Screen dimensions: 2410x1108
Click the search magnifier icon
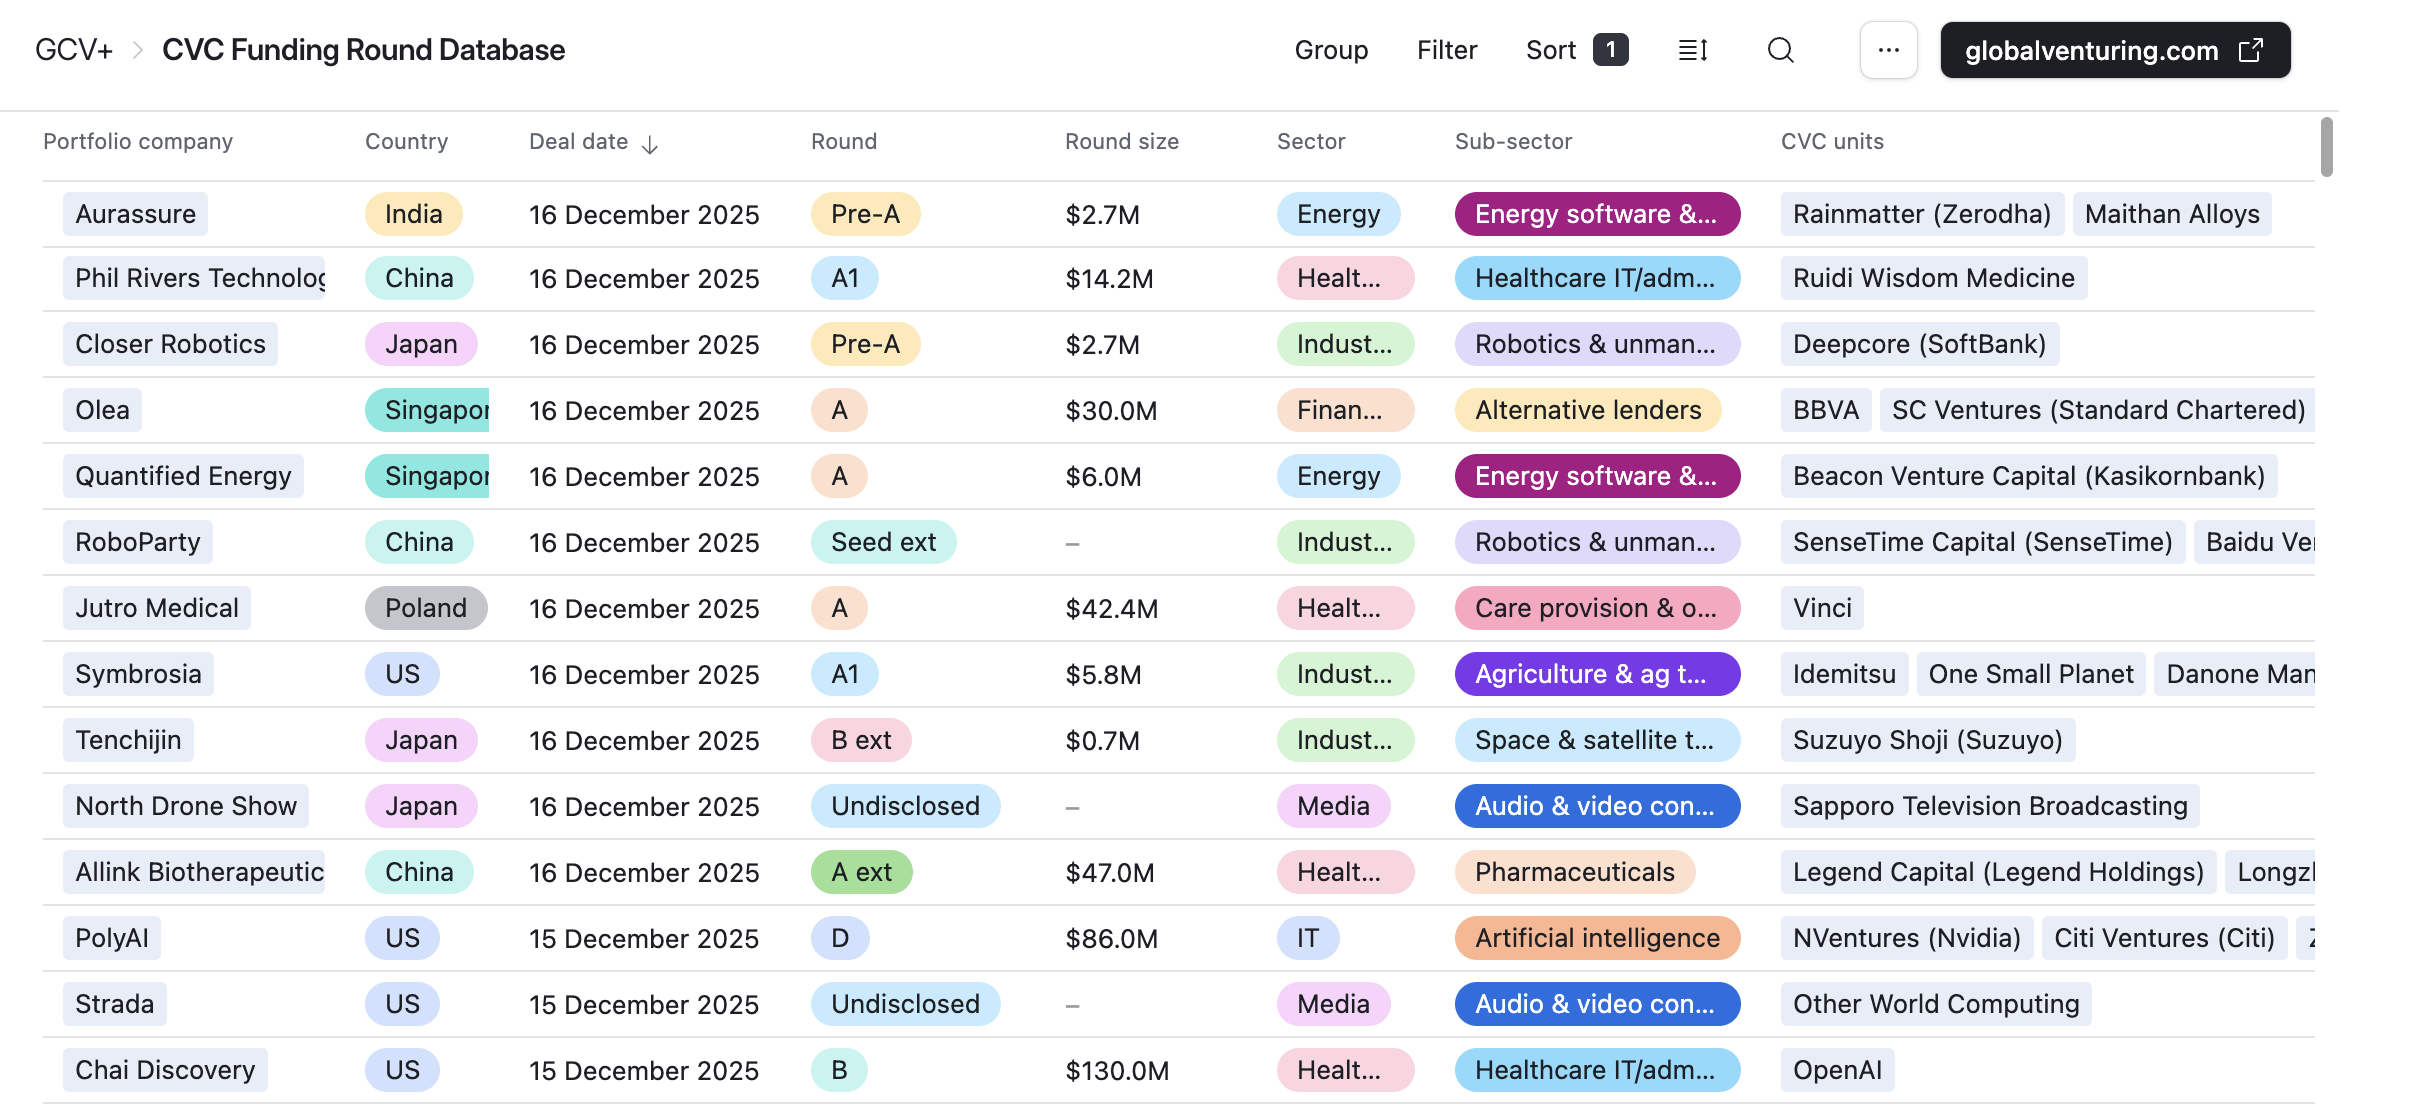pyautogui.click(x=1780, y=50)
